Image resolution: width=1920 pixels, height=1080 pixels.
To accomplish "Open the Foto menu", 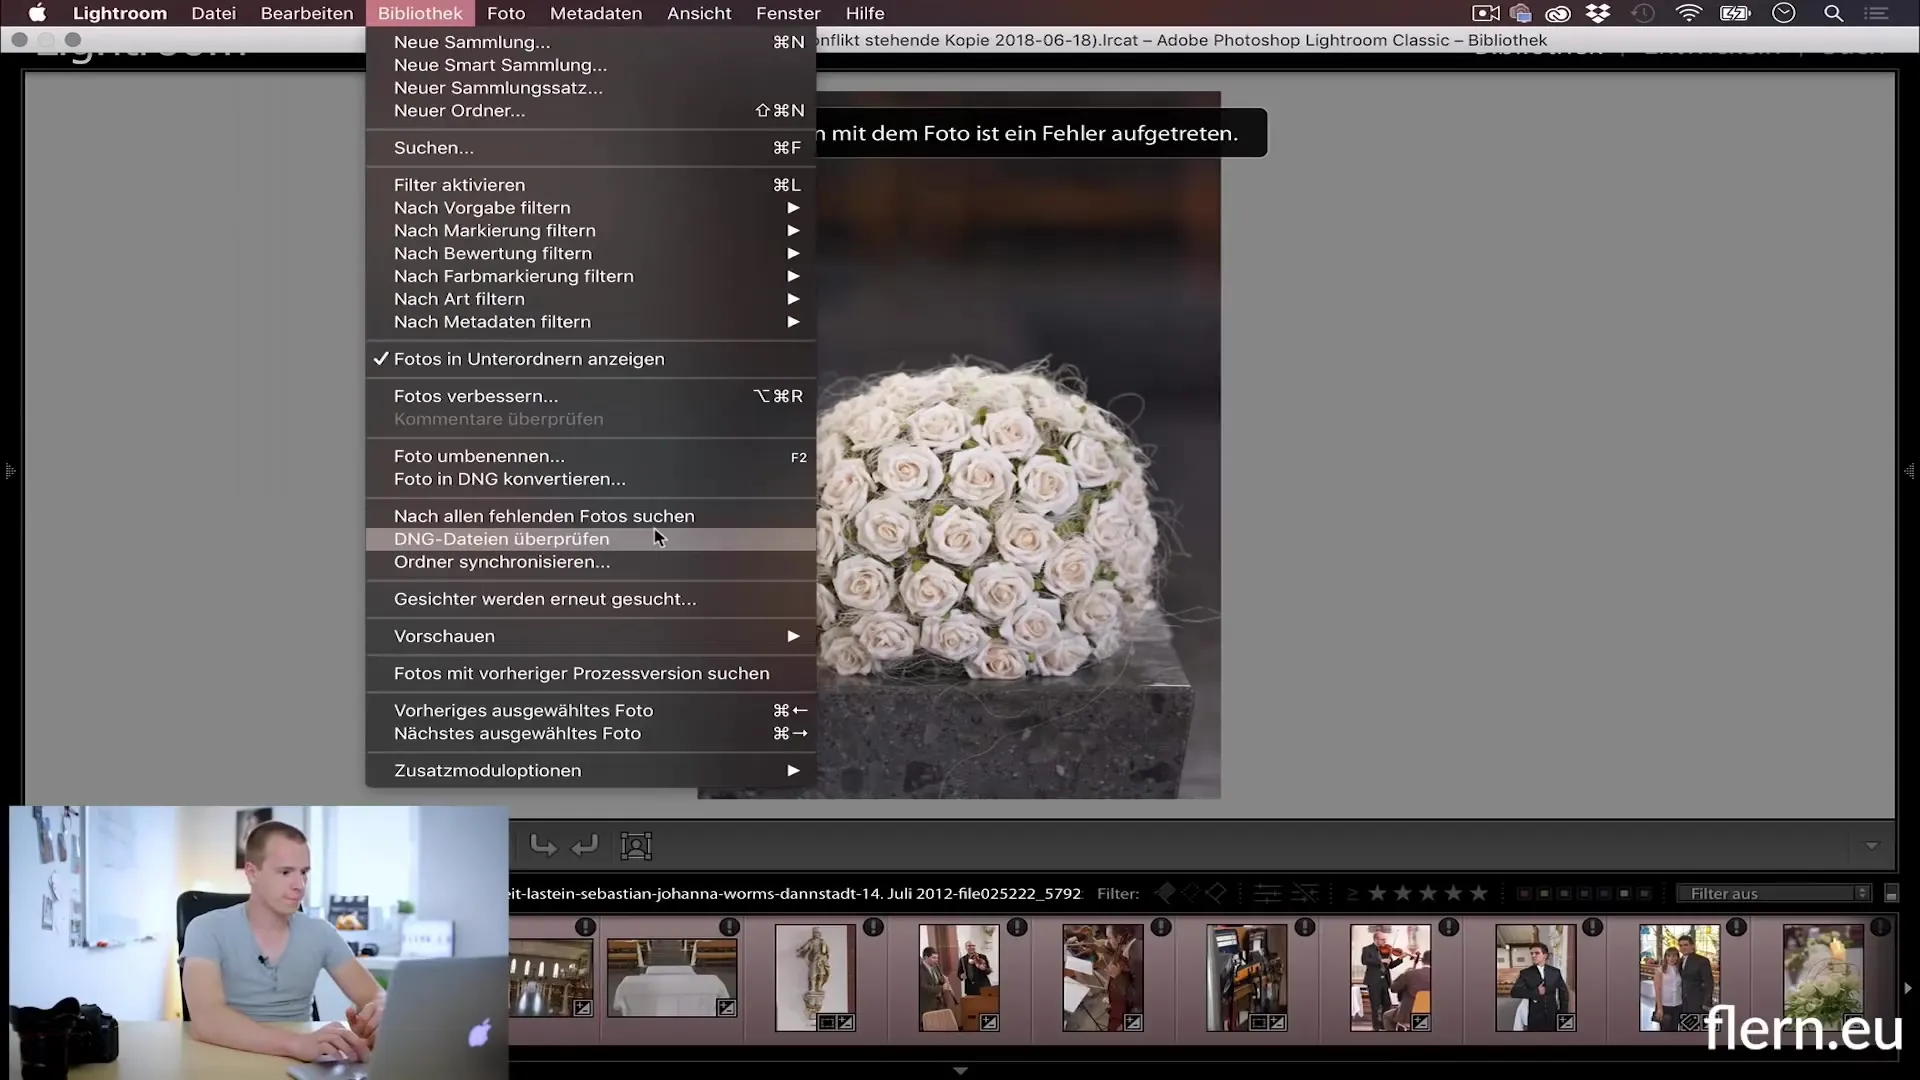I will point(506,13).
